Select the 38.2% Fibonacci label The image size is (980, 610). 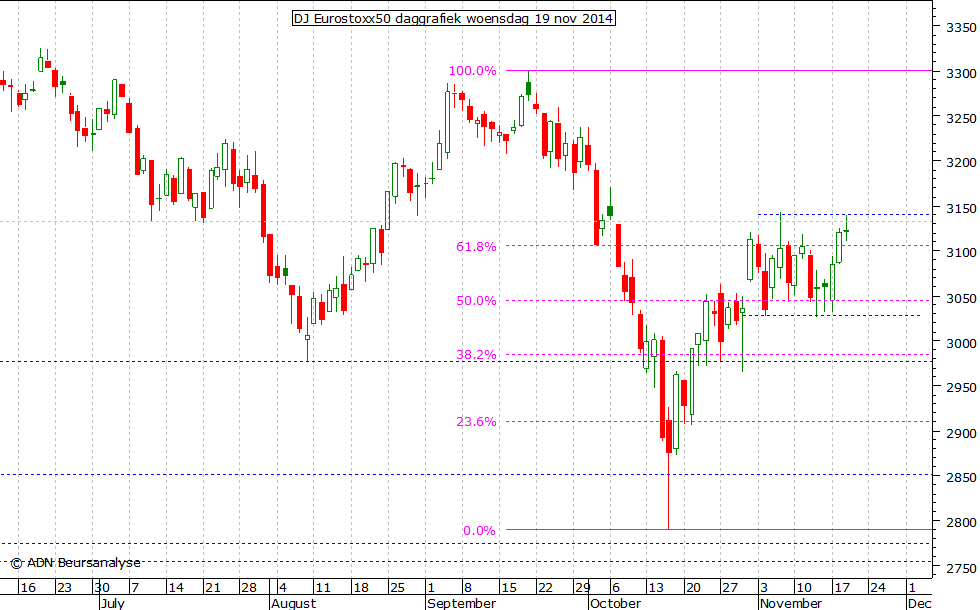[476, 354]
